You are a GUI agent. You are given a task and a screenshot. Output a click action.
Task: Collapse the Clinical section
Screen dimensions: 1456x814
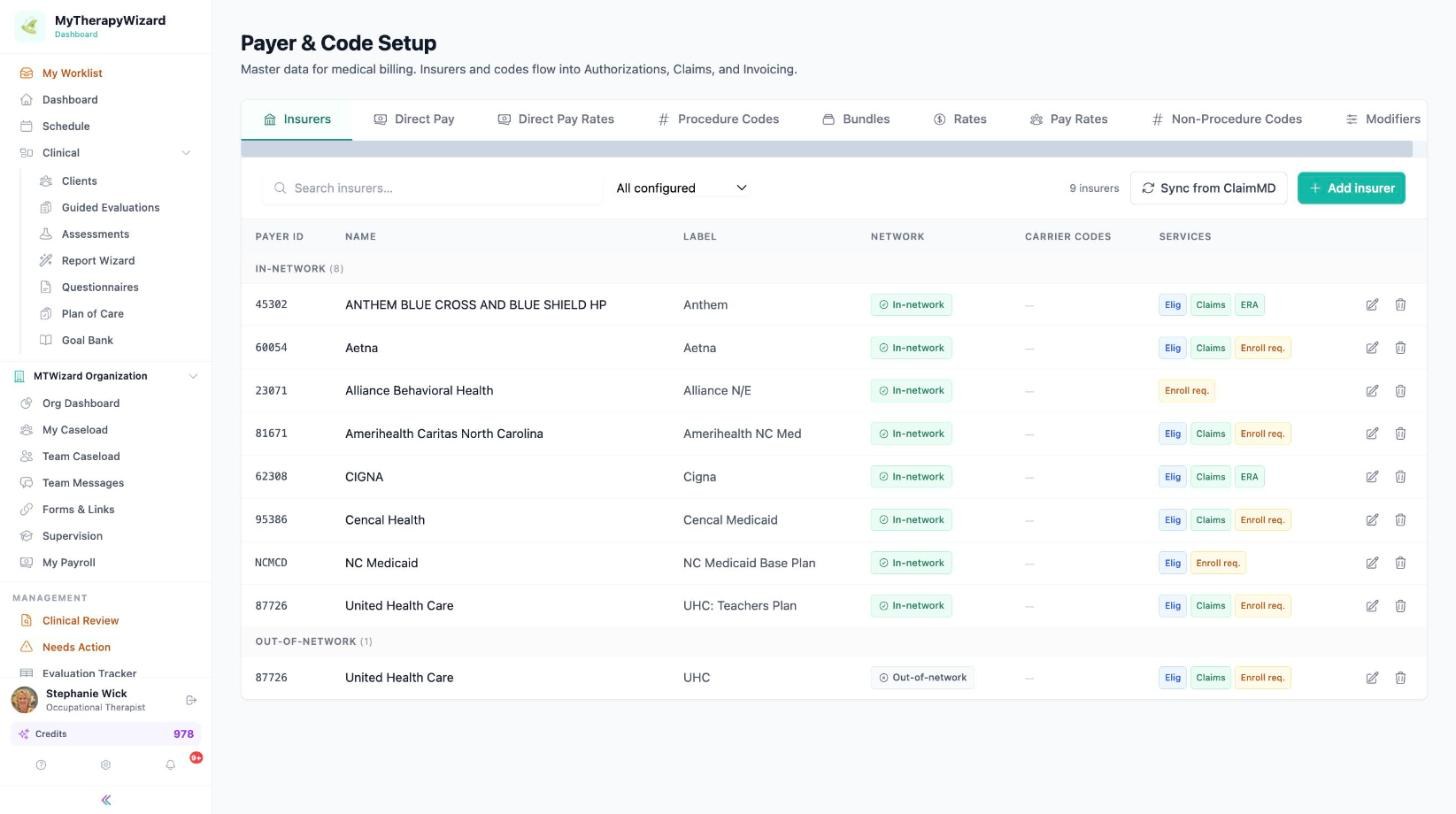pos(185,153)
